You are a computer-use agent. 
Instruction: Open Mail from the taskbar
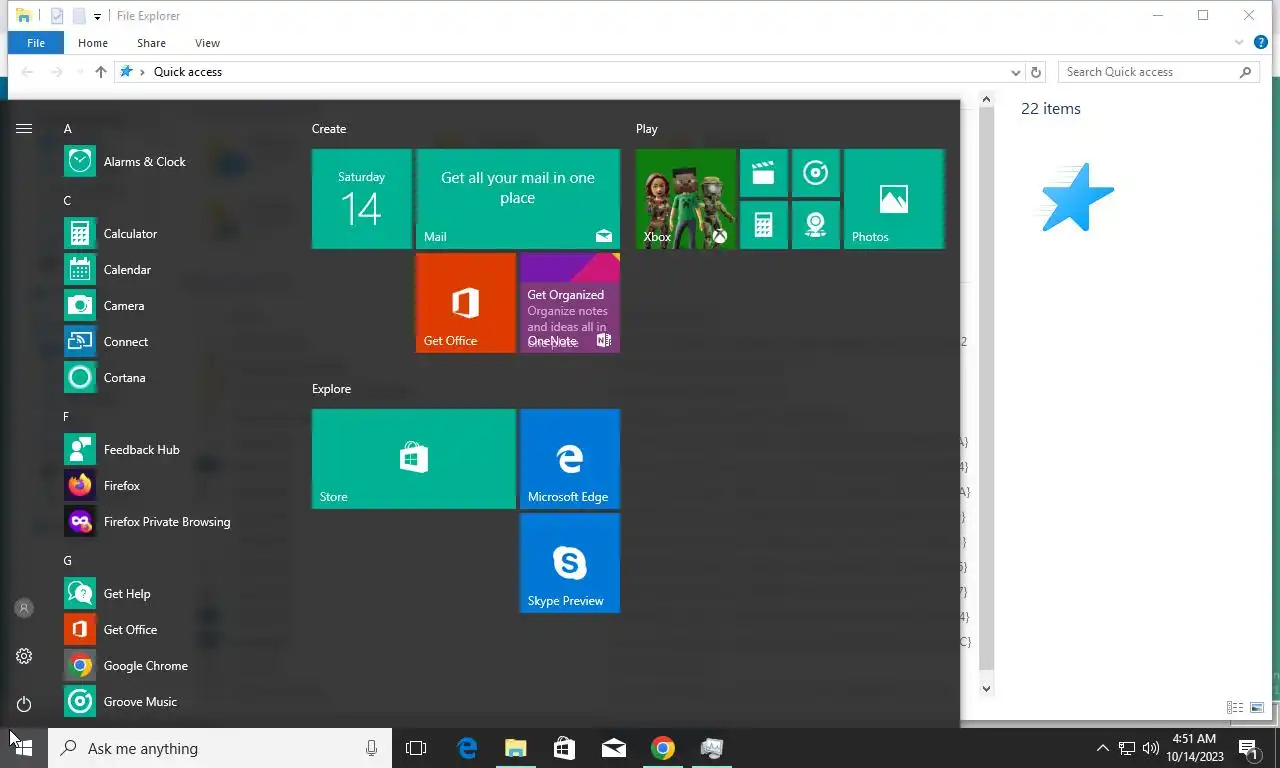[x=614, y=748]
